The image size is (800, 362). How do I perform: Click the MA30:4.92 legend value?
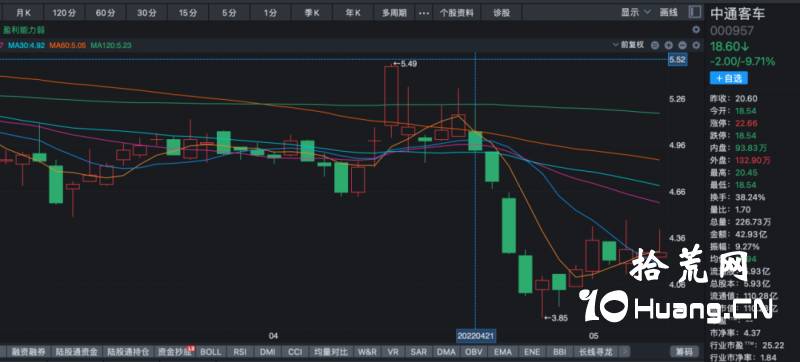click(x=27, y=45)
